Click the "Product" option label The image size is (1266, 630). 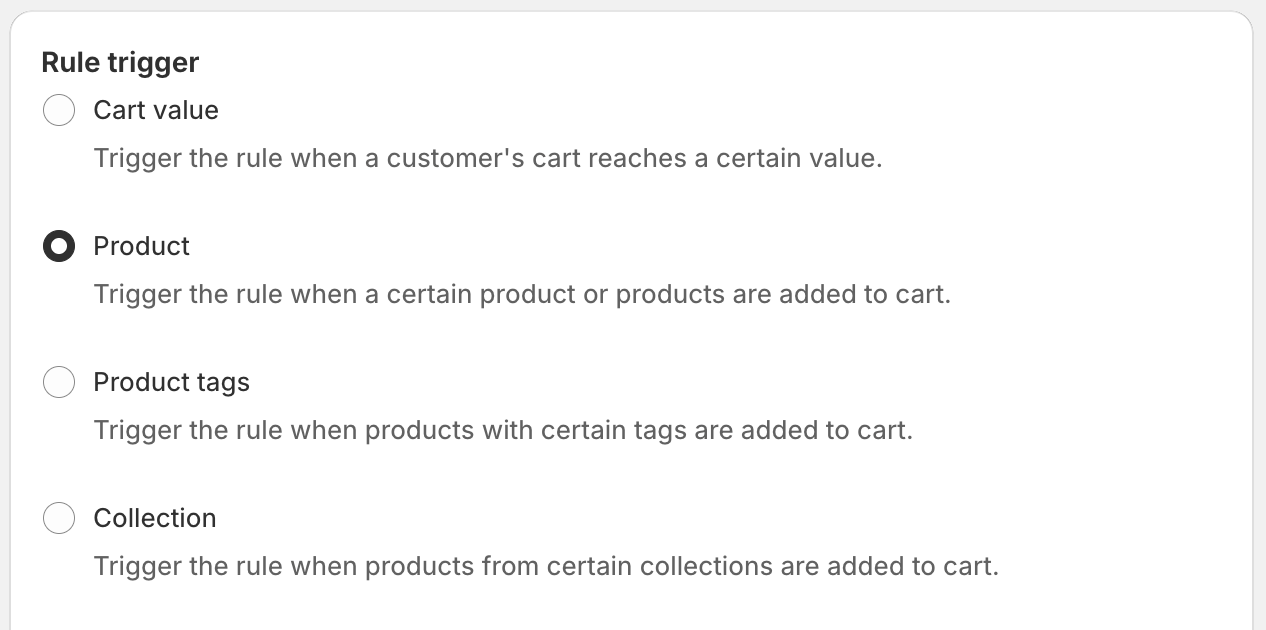click(141, 246)
